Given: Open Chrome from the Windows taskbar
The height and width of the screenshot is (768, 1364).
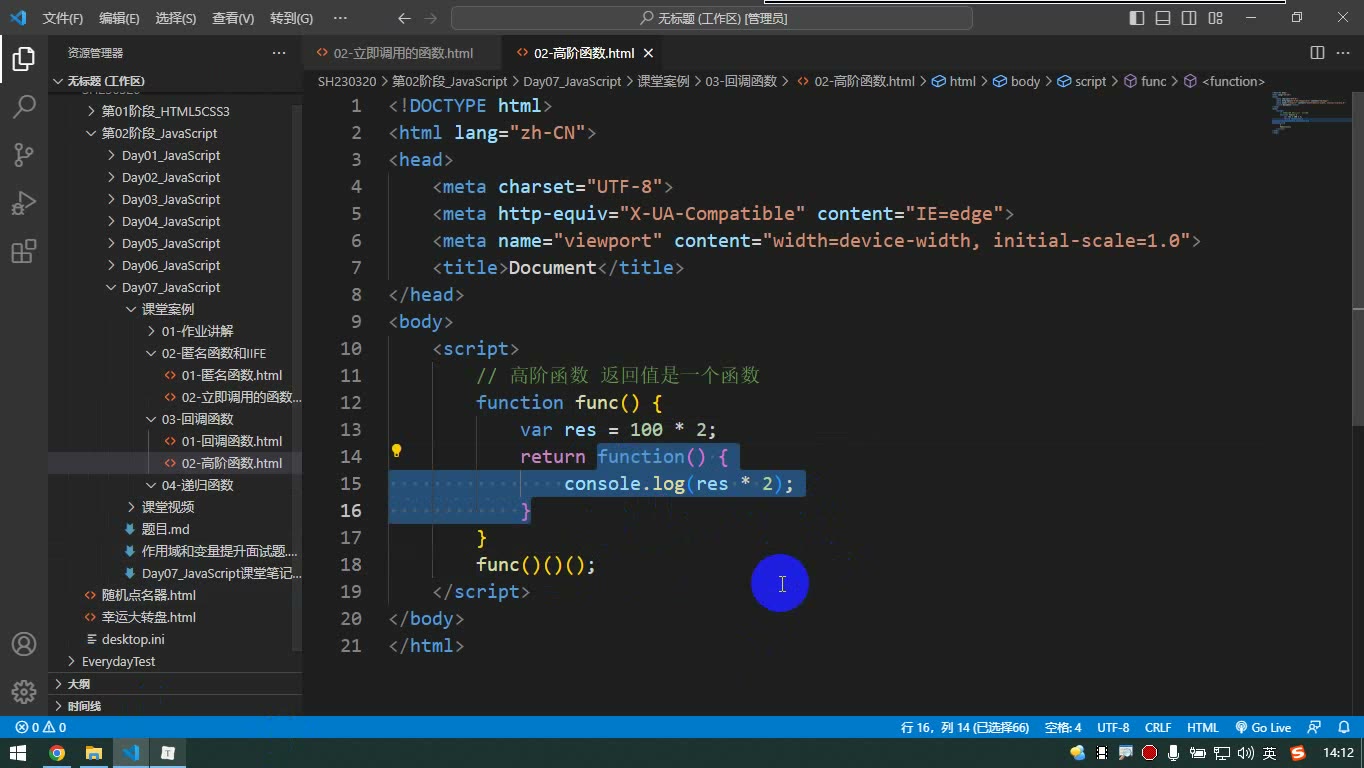Looking at the screenshot, I should 57,753.
